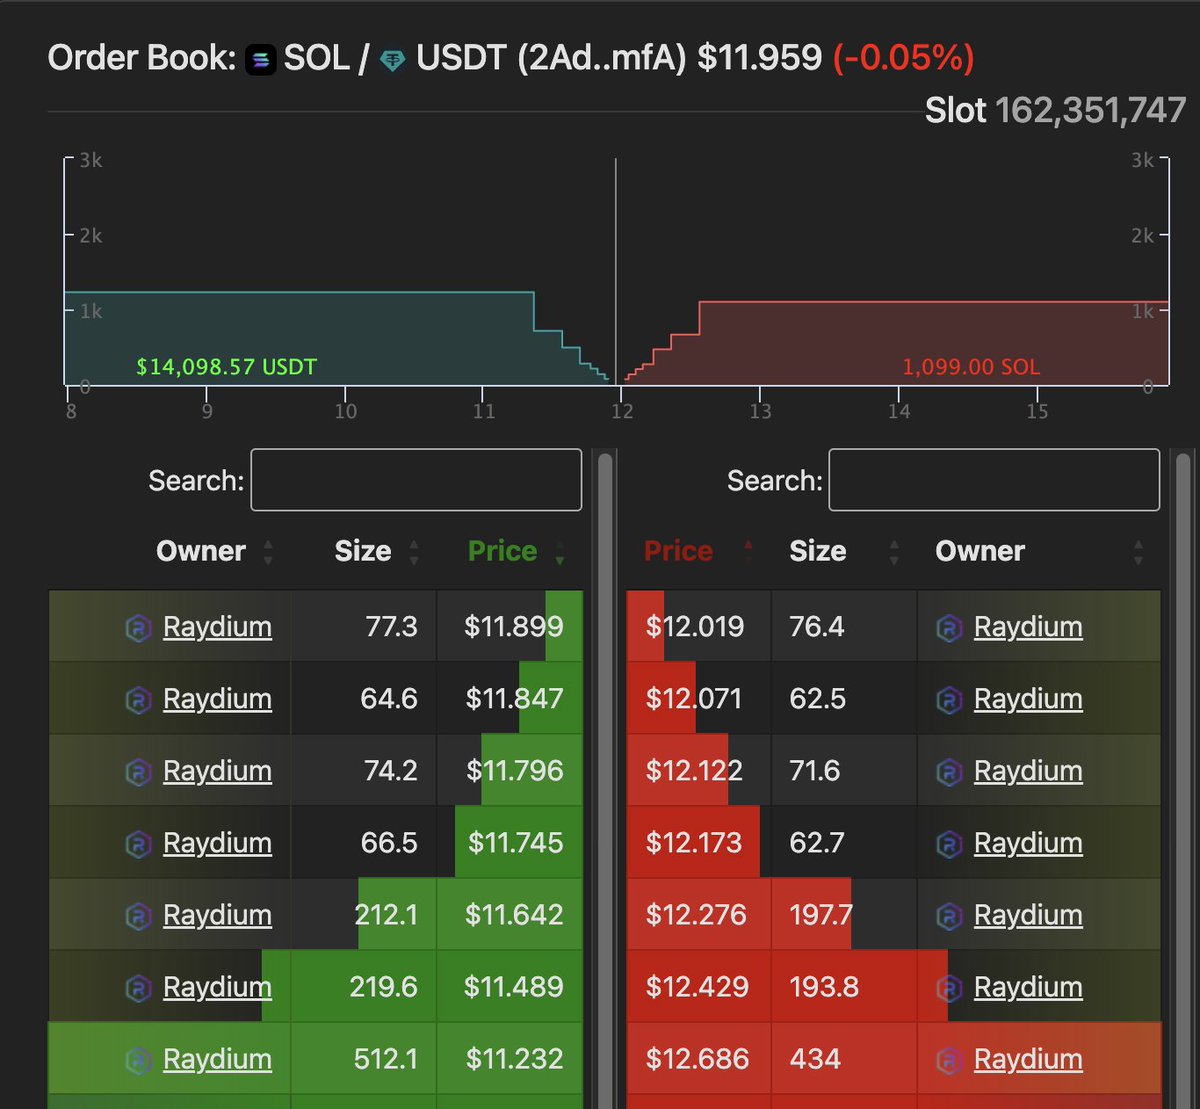Focus the asks Search input field

click(x=994, y=480)
